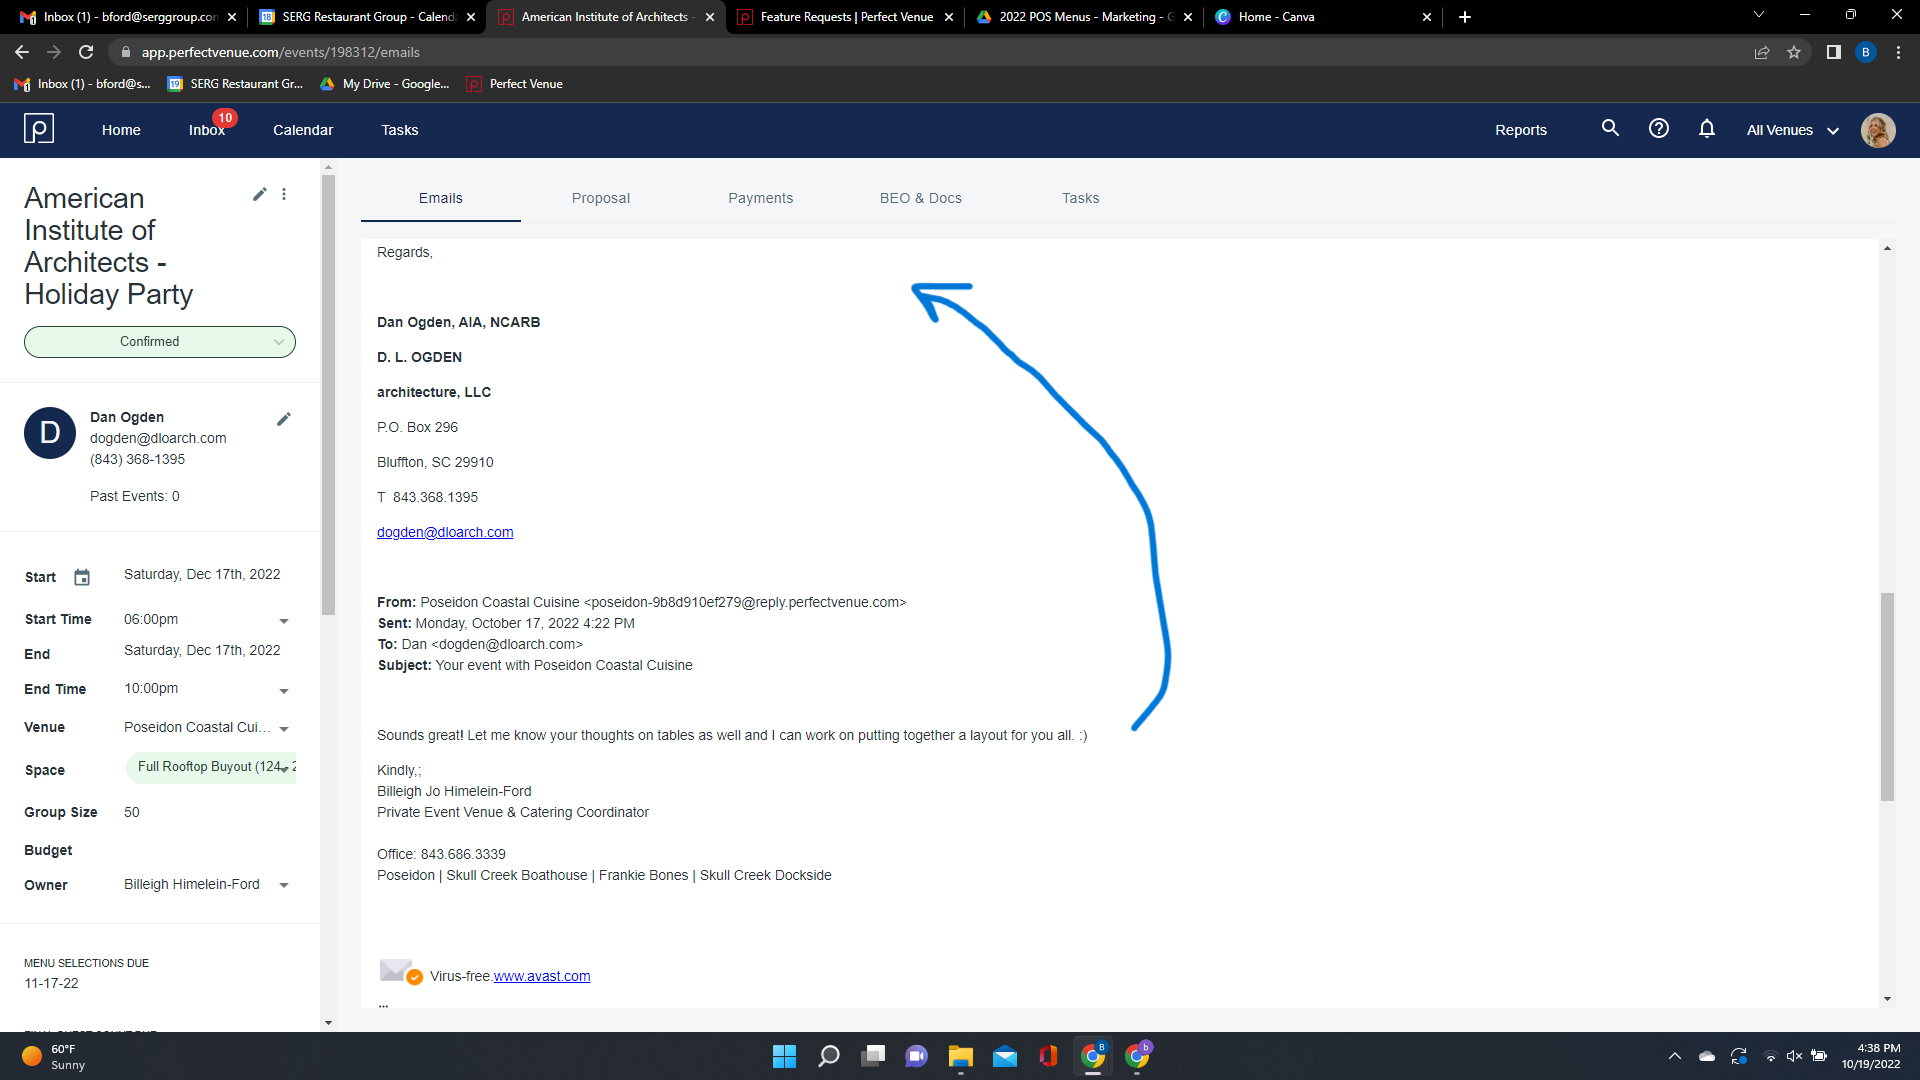Image resolution: width=1920 pixels, height=1080 pixels.
Task: Edit event name with pencil icon
Action: pos(259,194)
